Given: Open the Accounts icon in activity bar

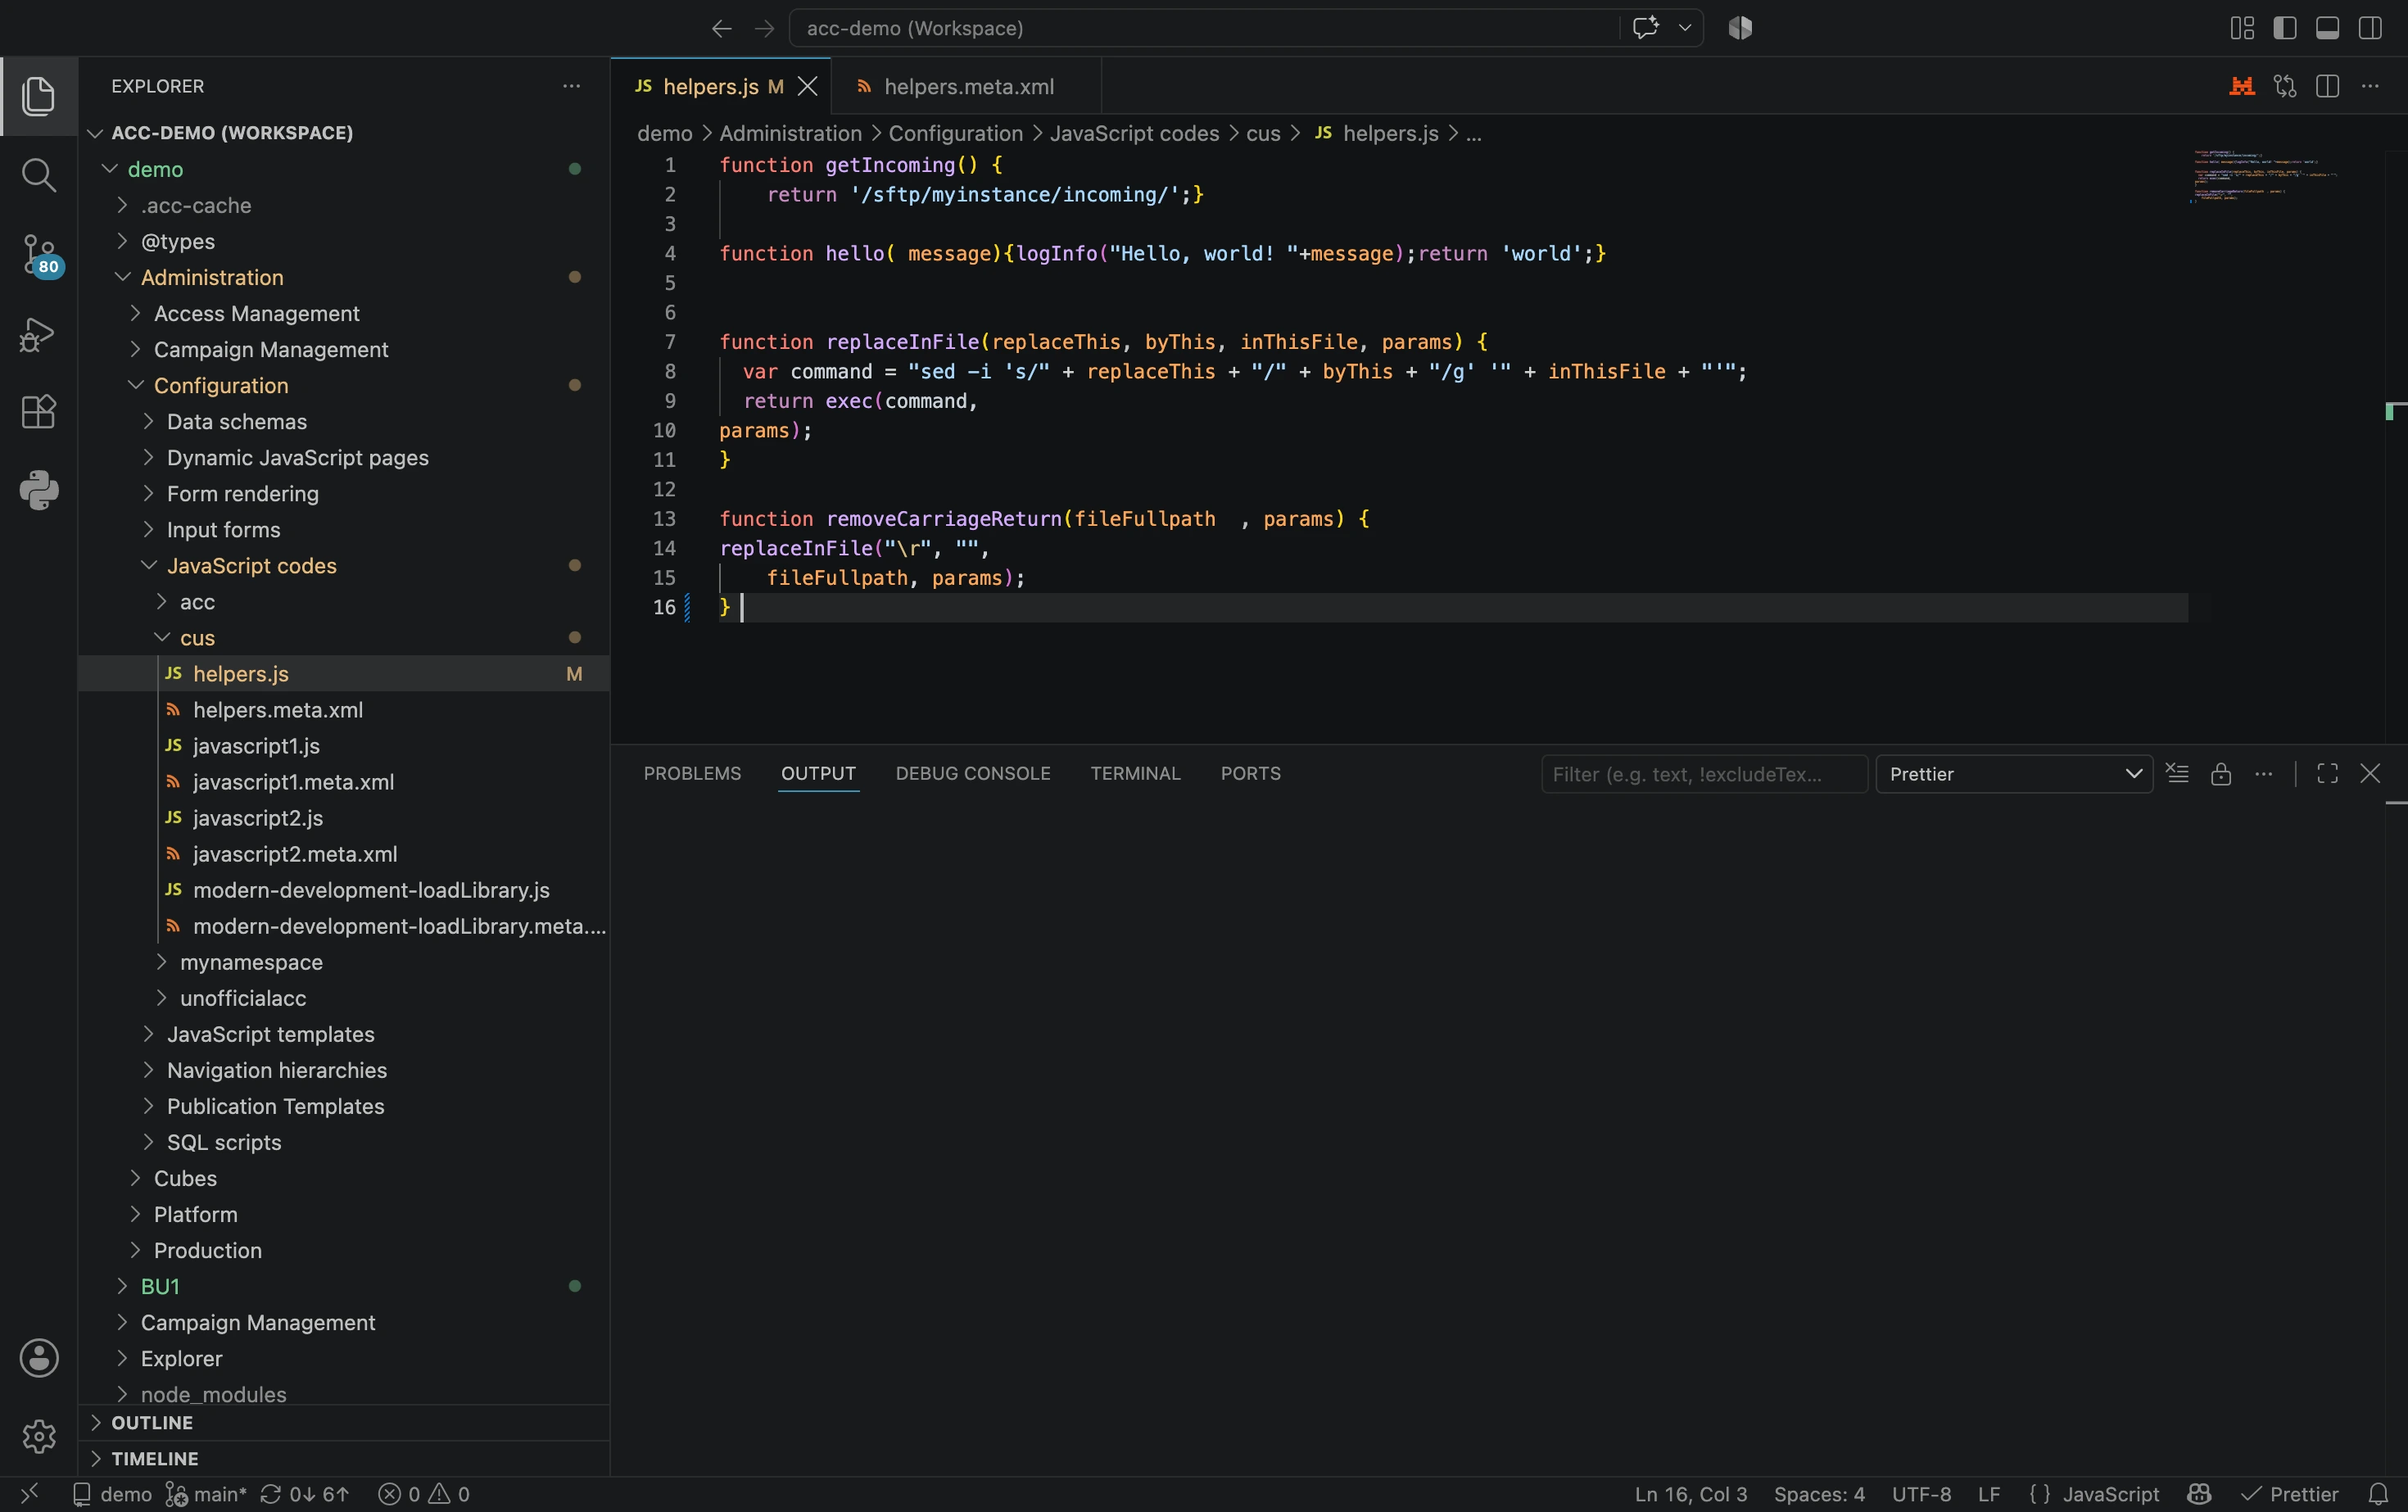Looking at the screenshot, I should [39, 1358].
